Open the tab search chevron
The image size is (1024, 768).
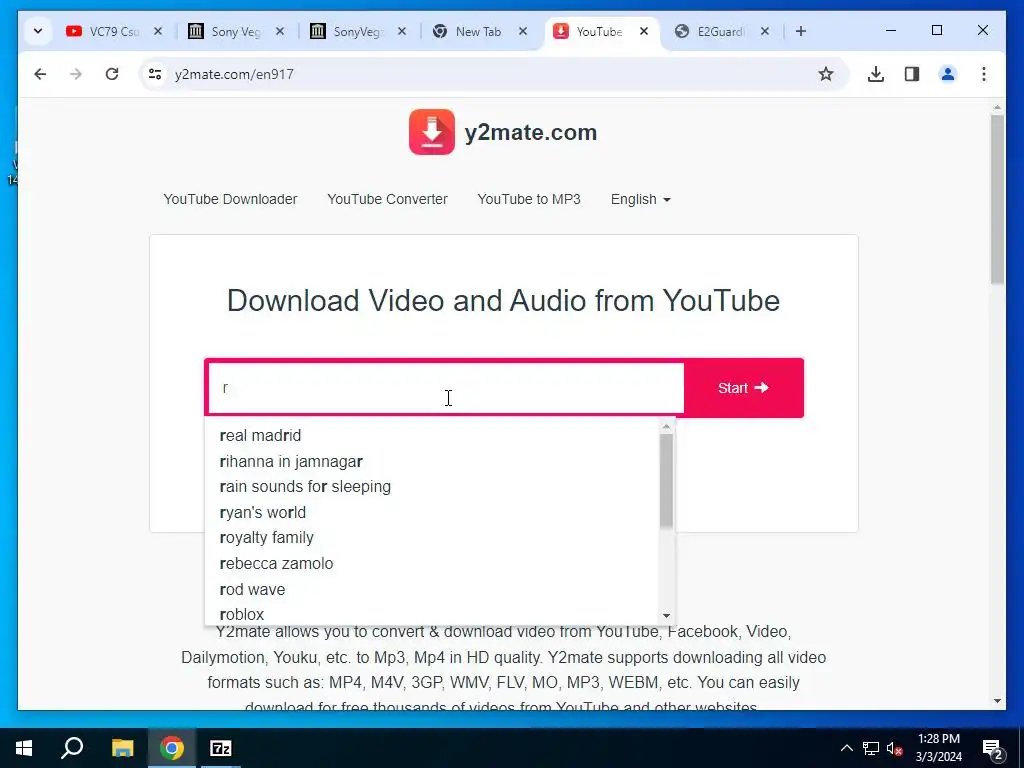click(38, 31)
